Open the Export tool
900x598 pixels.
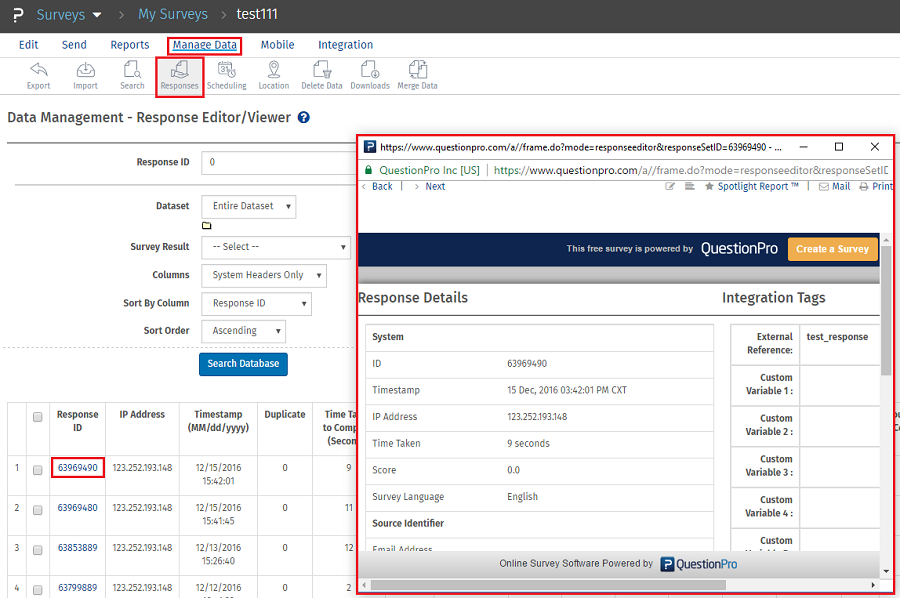[38, 75]
